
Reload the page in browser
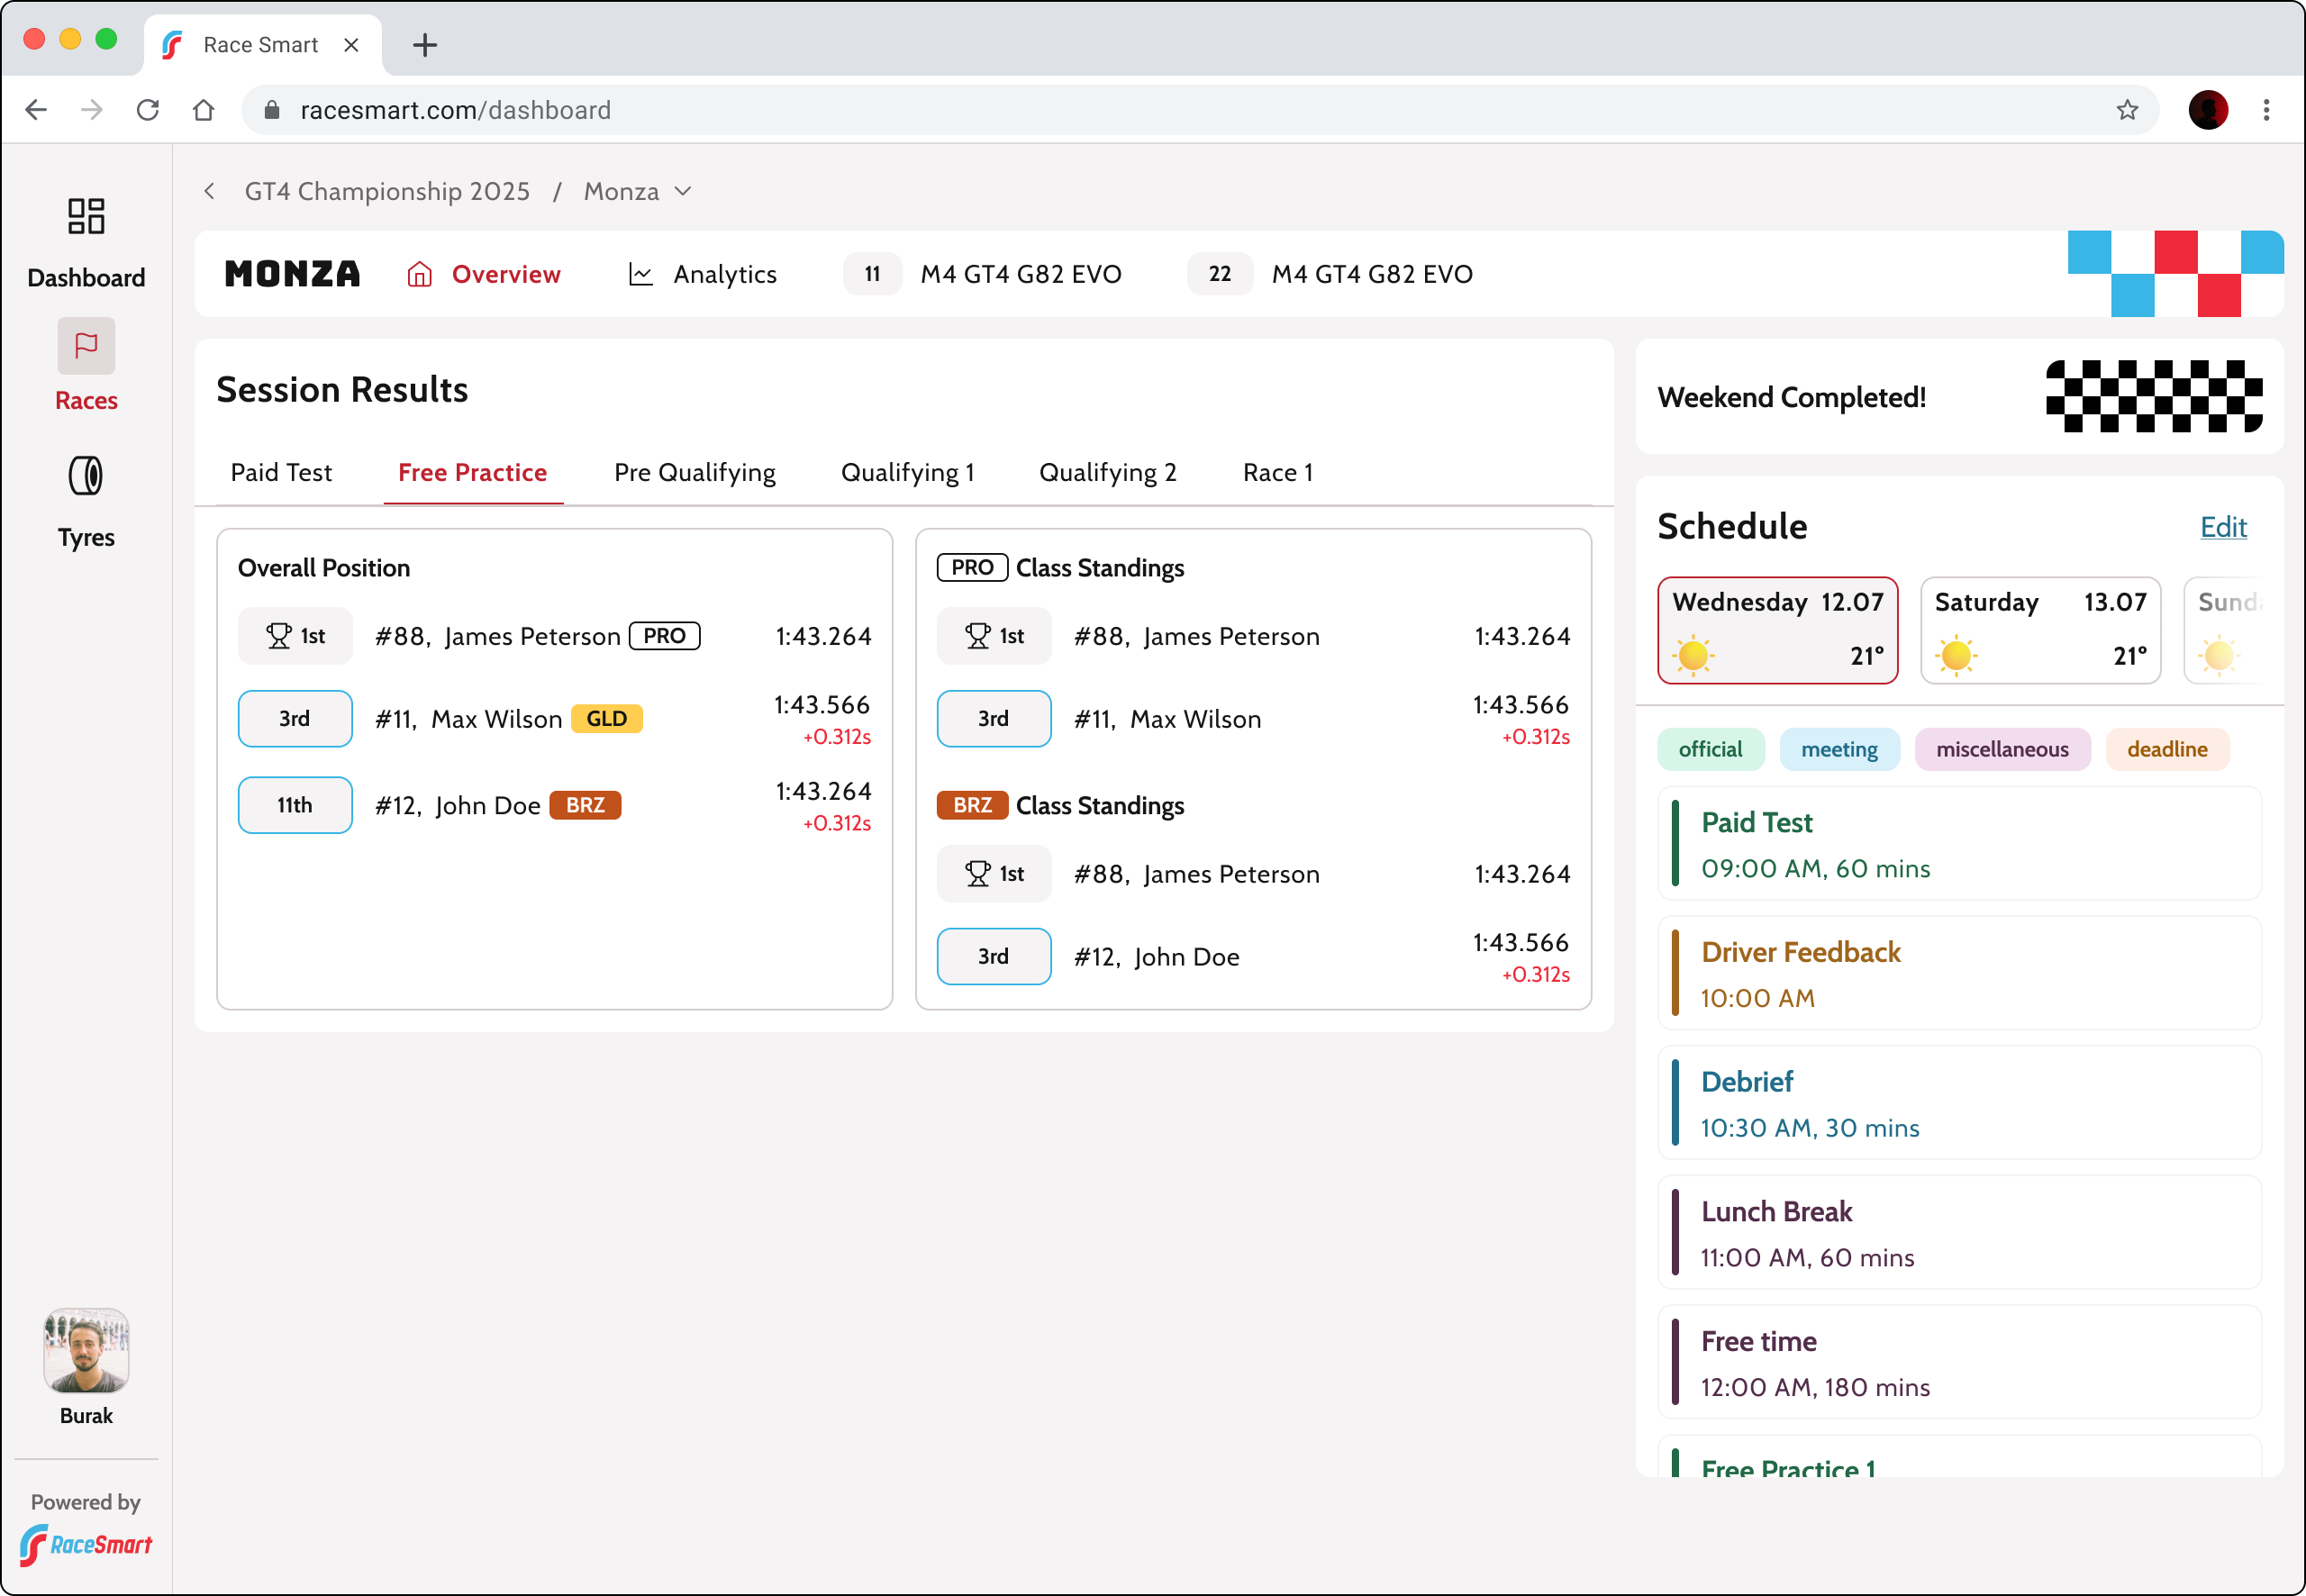[x=148, y=110]
